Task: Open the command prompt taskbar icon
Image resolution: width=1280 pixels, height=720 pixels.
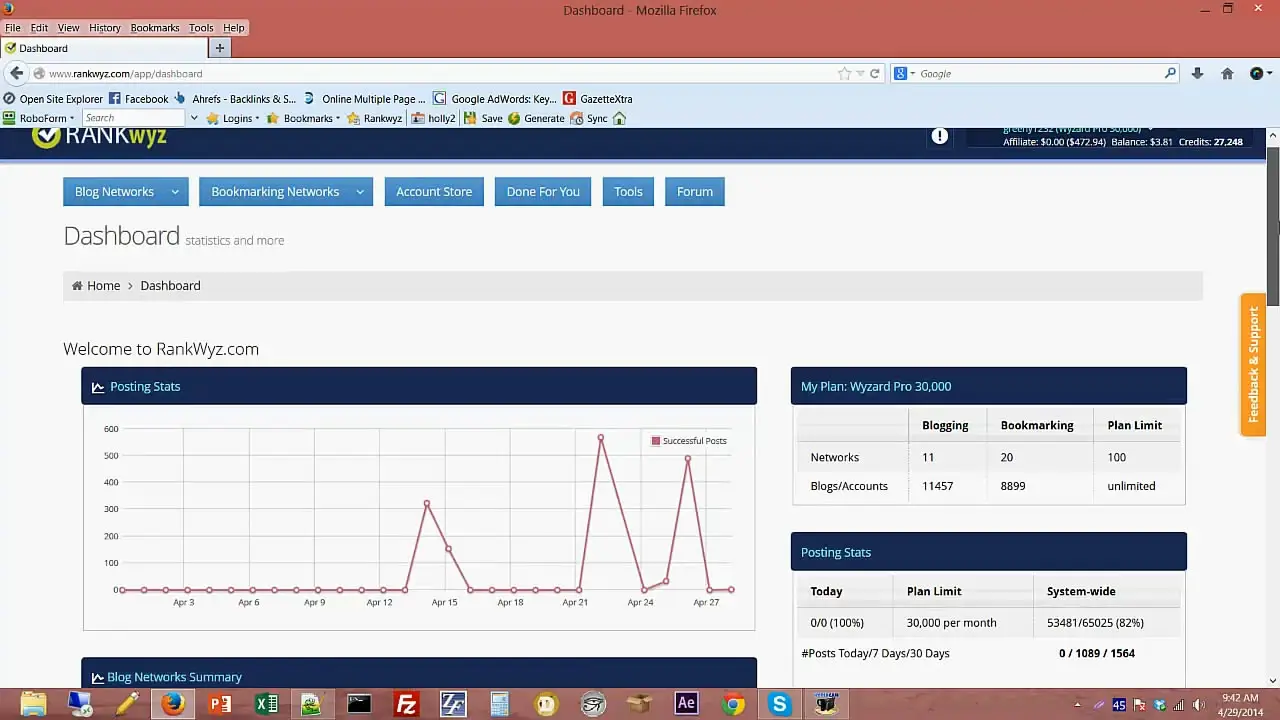Action: 359,704
